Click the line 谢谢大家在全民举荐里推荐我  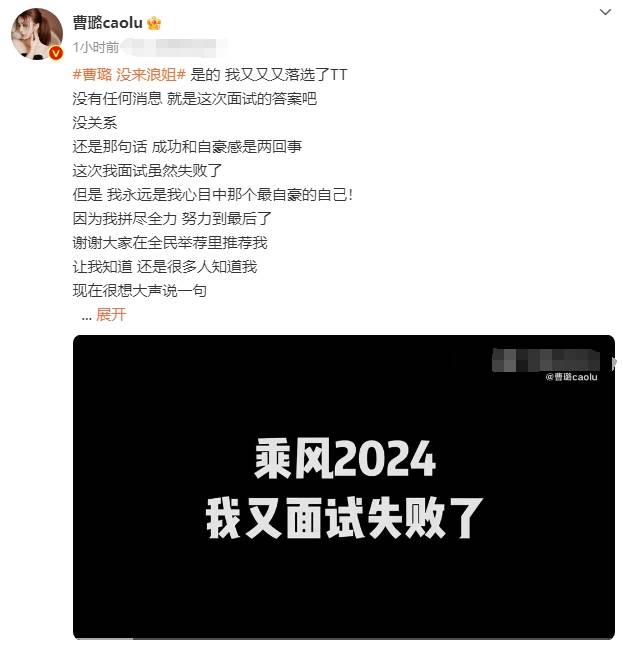click(x=170, y=243)
